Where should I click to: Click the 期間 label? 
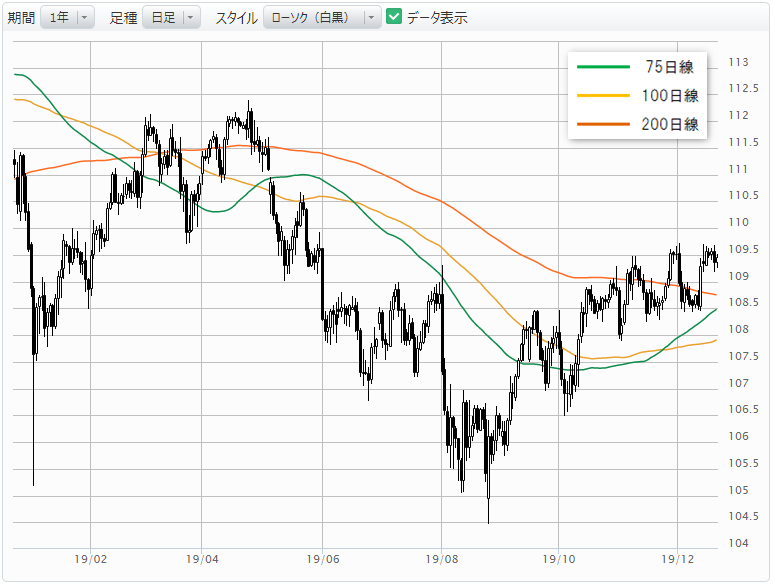(21, 18)
